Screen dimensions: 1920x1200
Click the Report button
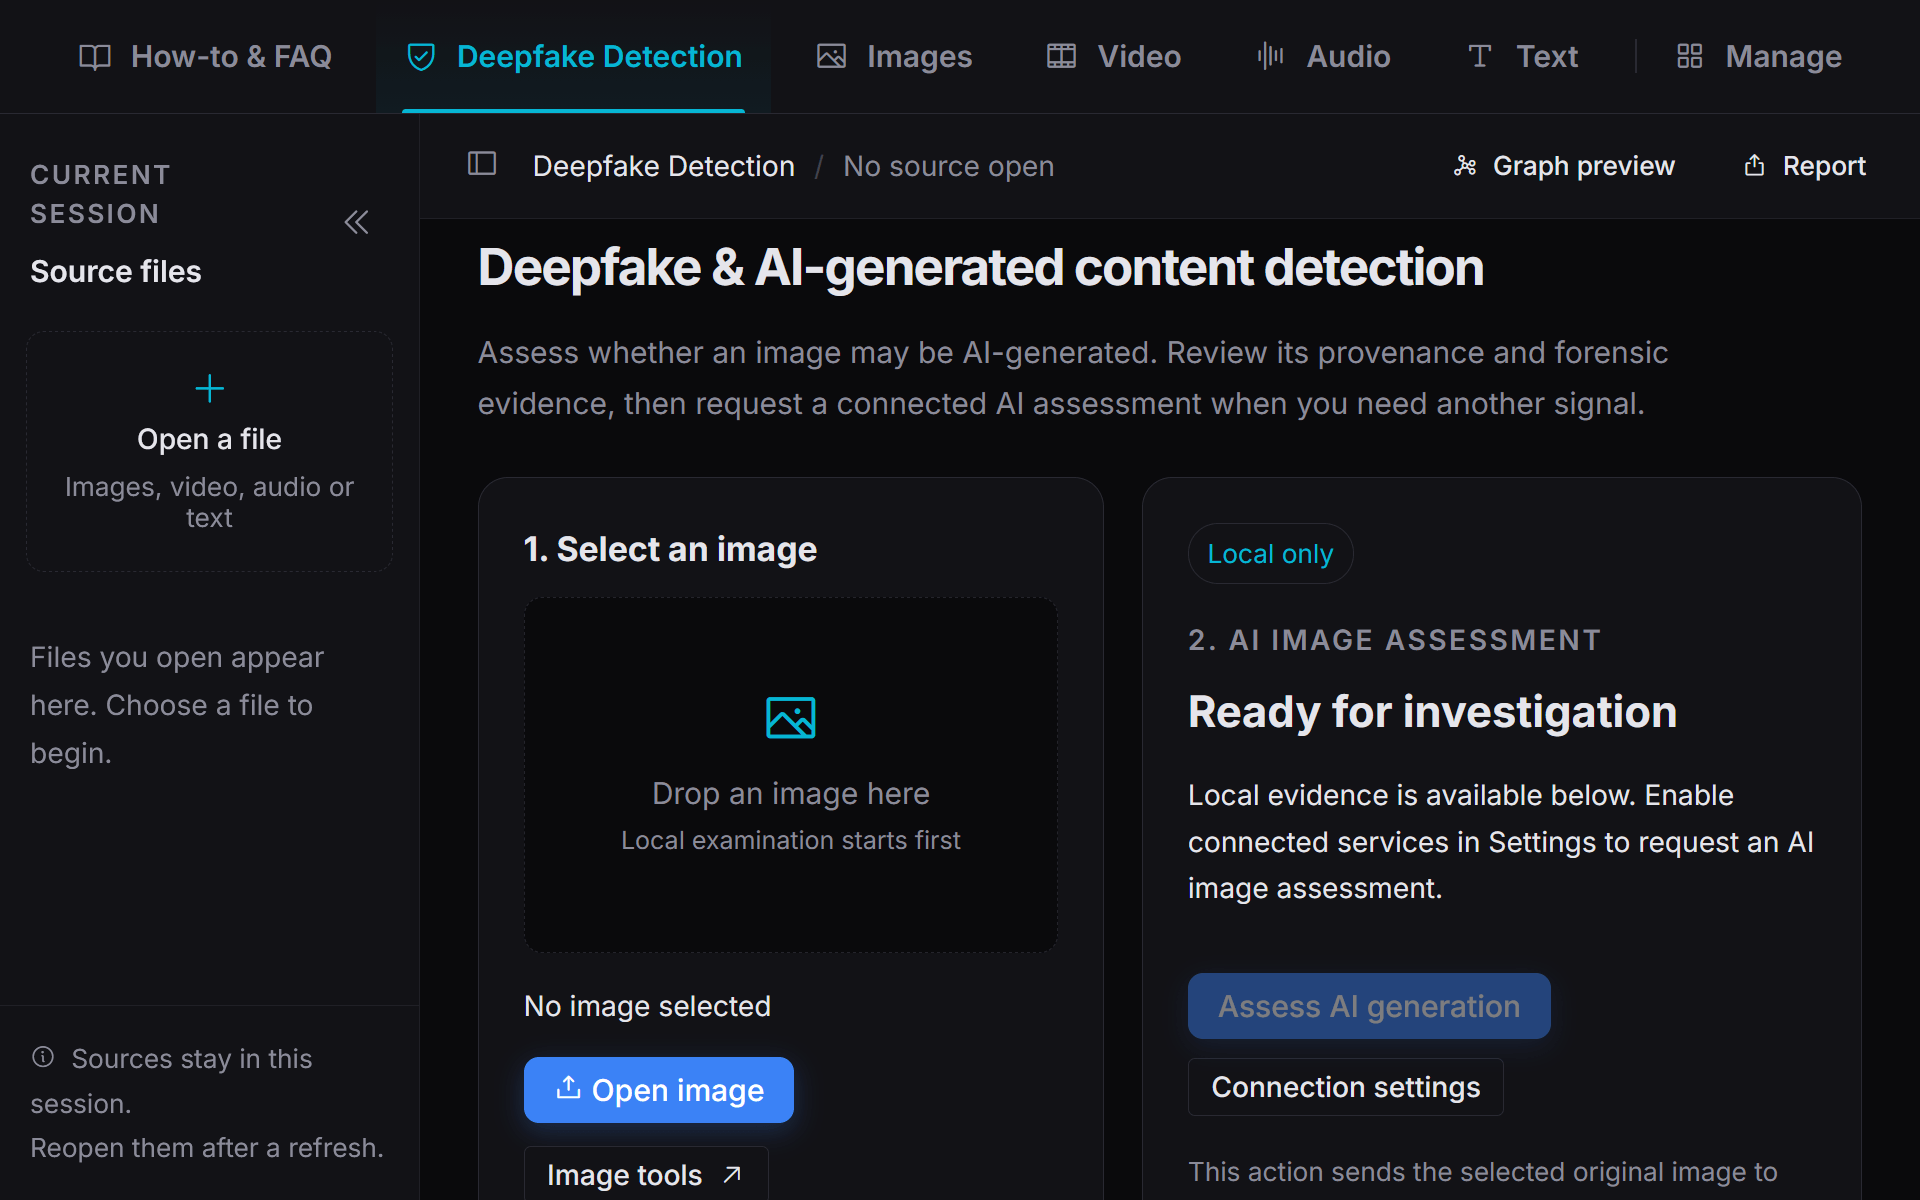click(1805, 166)
